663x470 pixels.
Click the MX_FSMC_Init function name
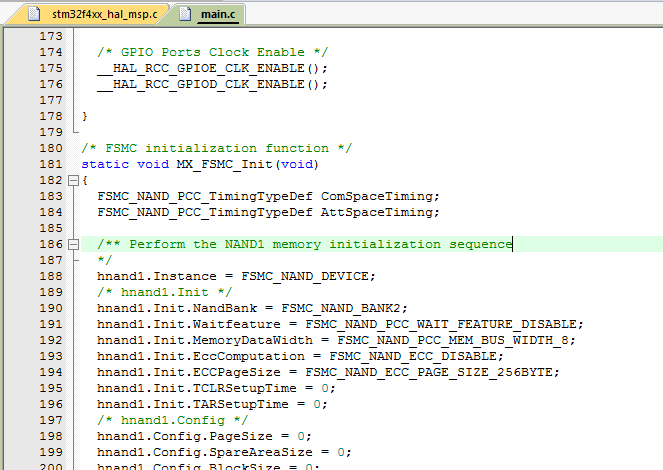click(x=224, y=164)
